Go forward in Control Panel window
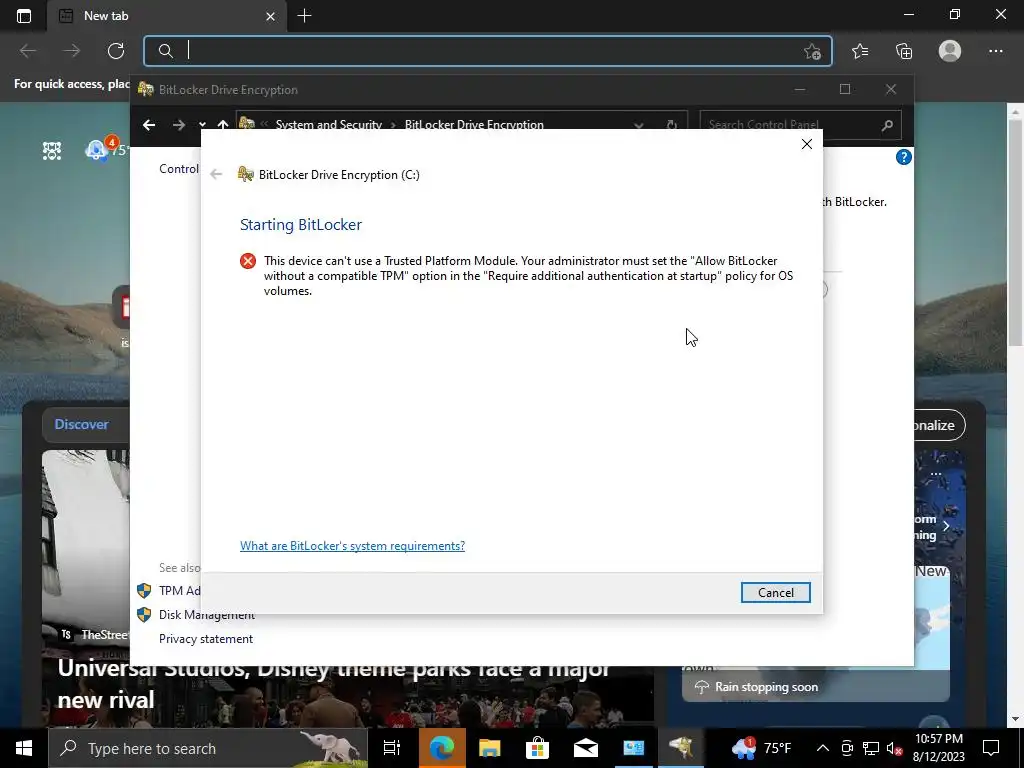The image size is (1024, 768). (178, 125)
